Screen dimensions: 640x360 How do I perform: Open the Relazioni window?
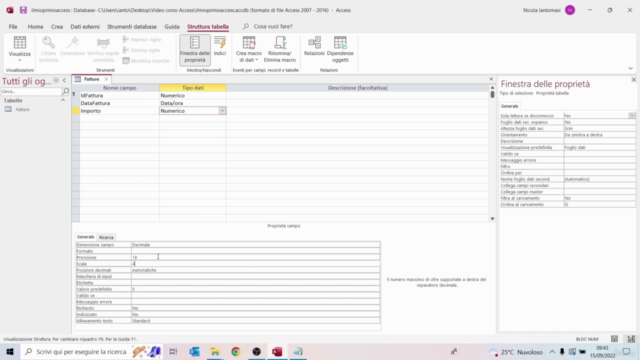point(314,46)
